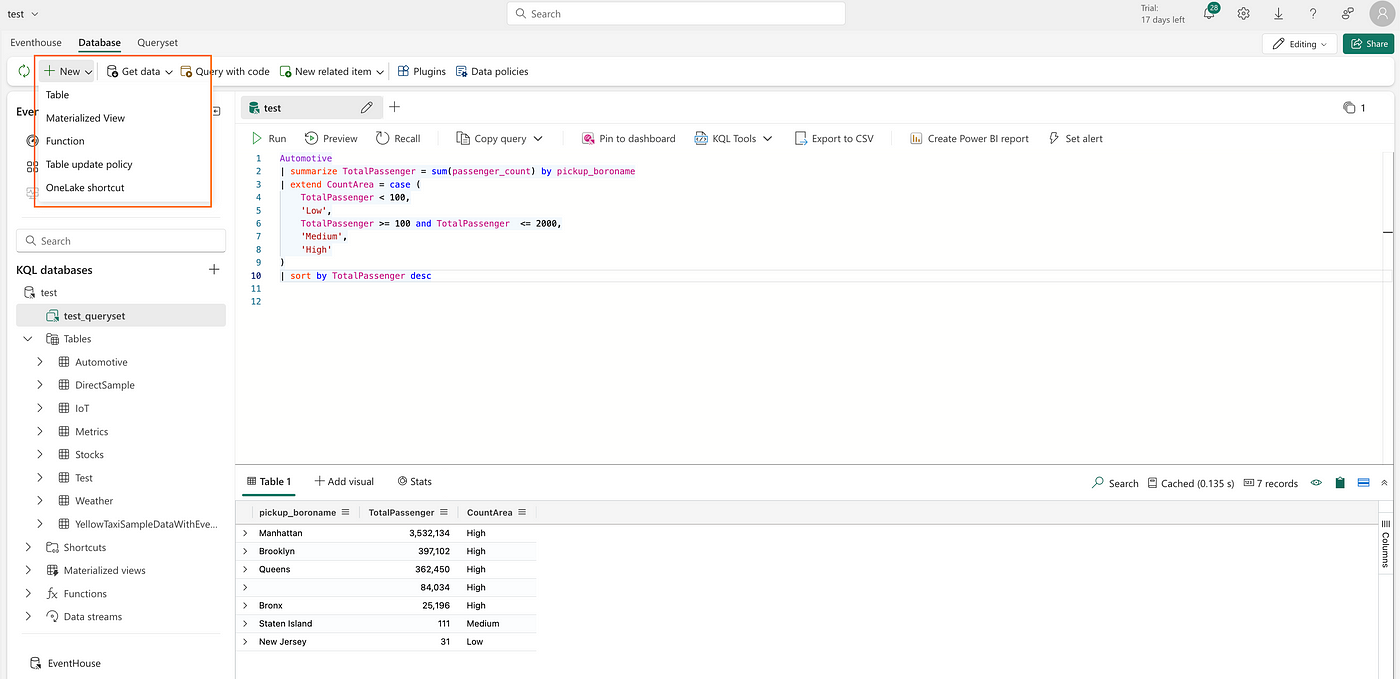Expand the Automotive table node
Image resolution: width=1400 pixels, height=679 pixels.
[x=40, y=362]
